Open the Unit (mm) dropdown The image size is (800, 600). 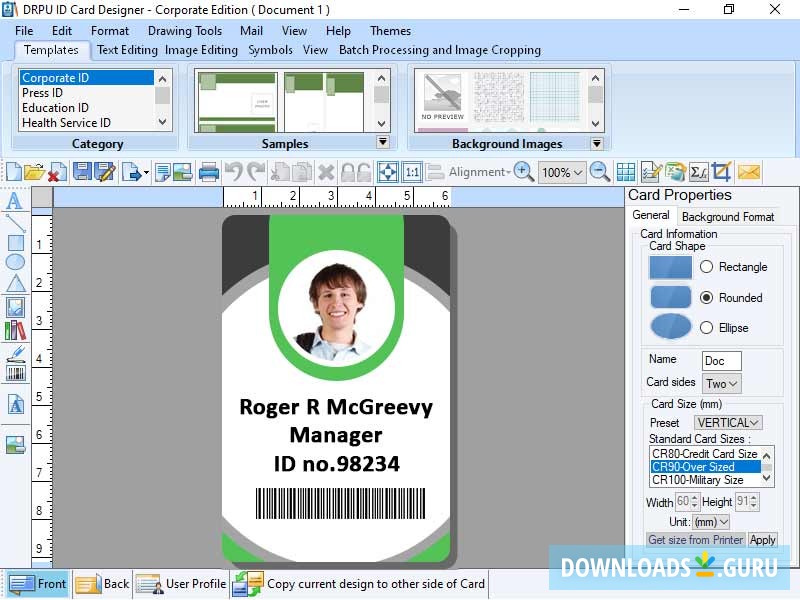pos(711,522)
